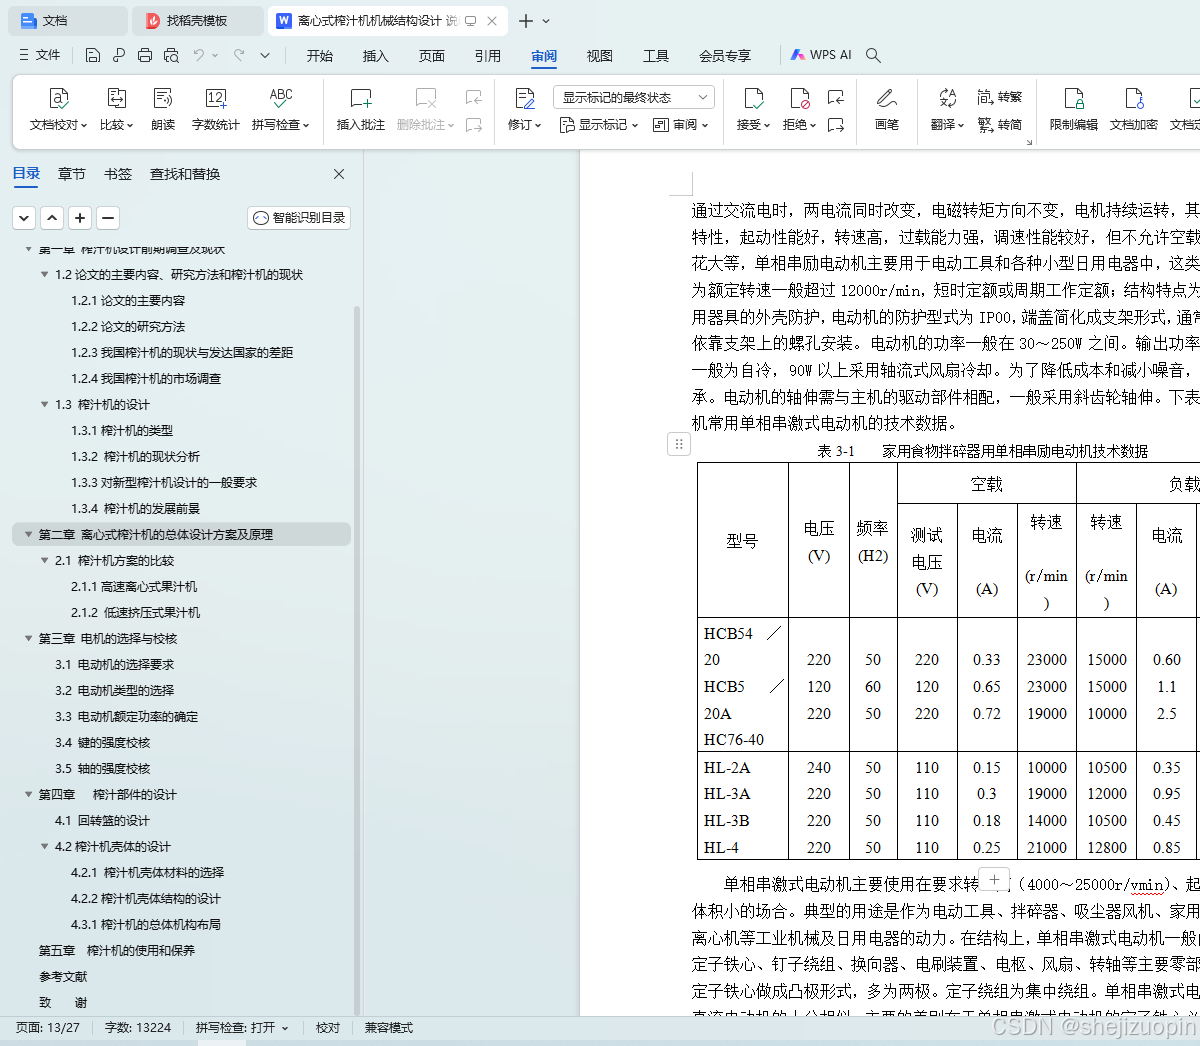1200x1046 pixels.
Task: Collapse the 1.2 outline section
Action: [44, 274]
